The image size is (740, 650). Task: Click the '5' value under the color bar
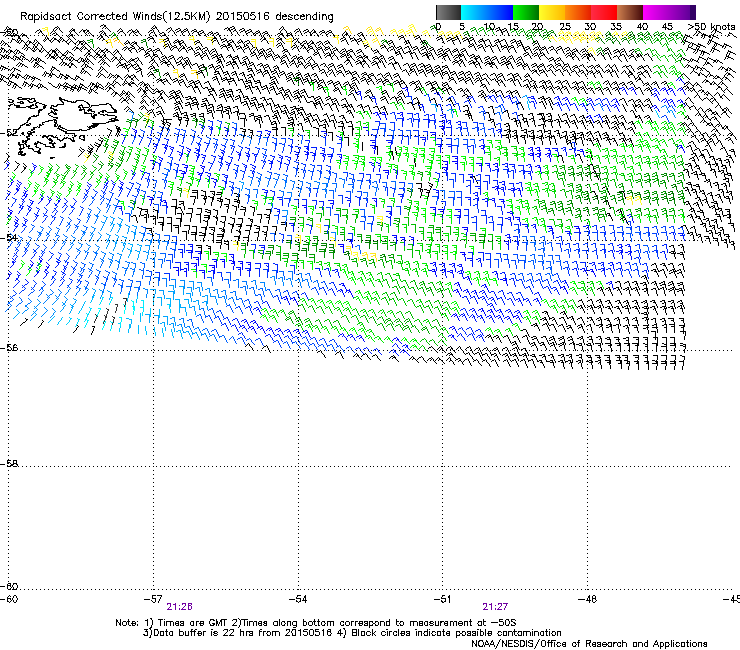tap(462, 27)
